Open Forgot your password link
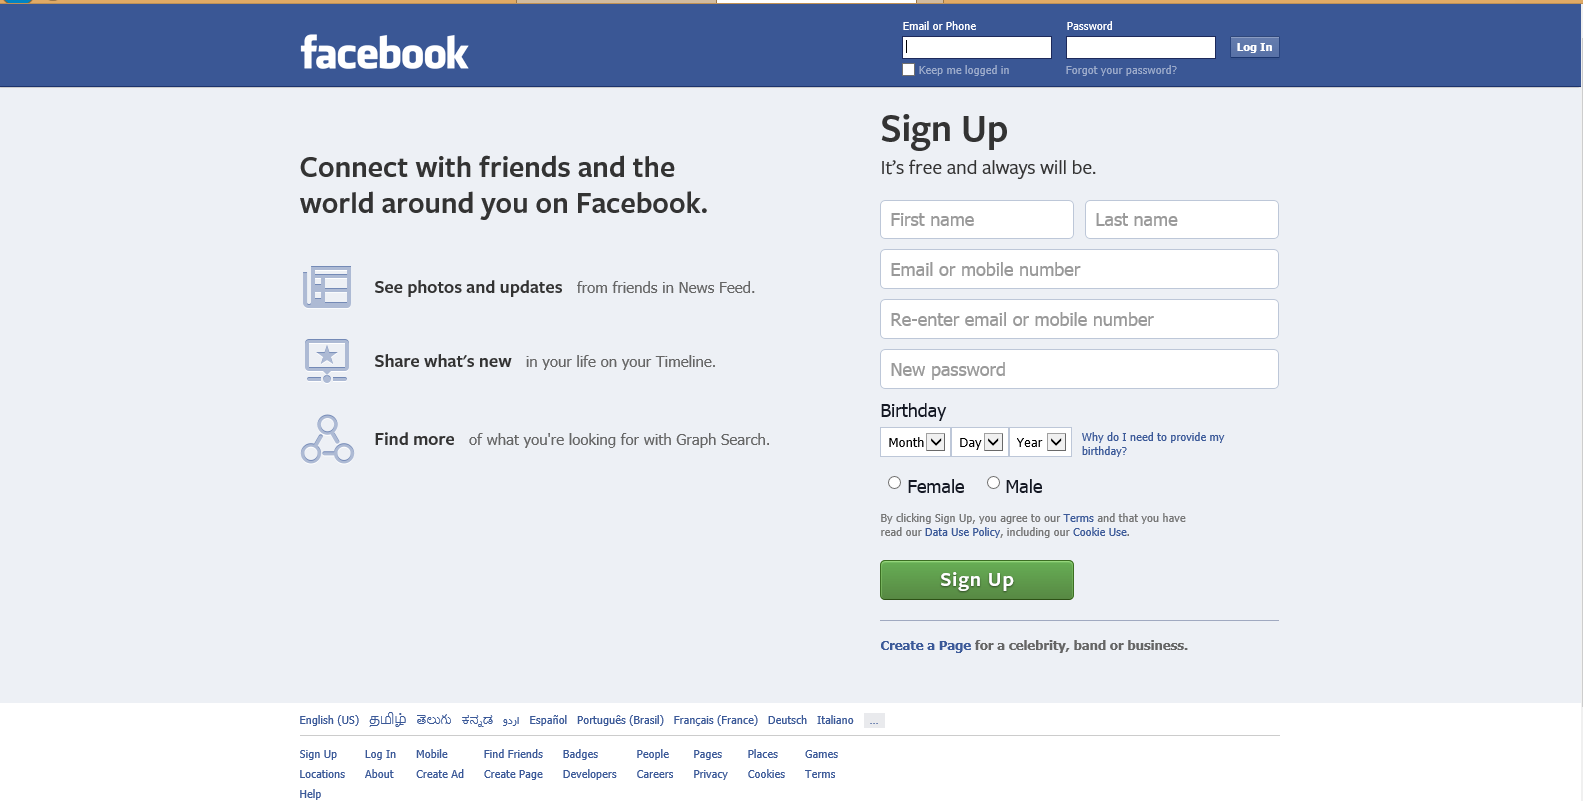This screenshot has height=801, width=1583. [x=1121, y=70]
